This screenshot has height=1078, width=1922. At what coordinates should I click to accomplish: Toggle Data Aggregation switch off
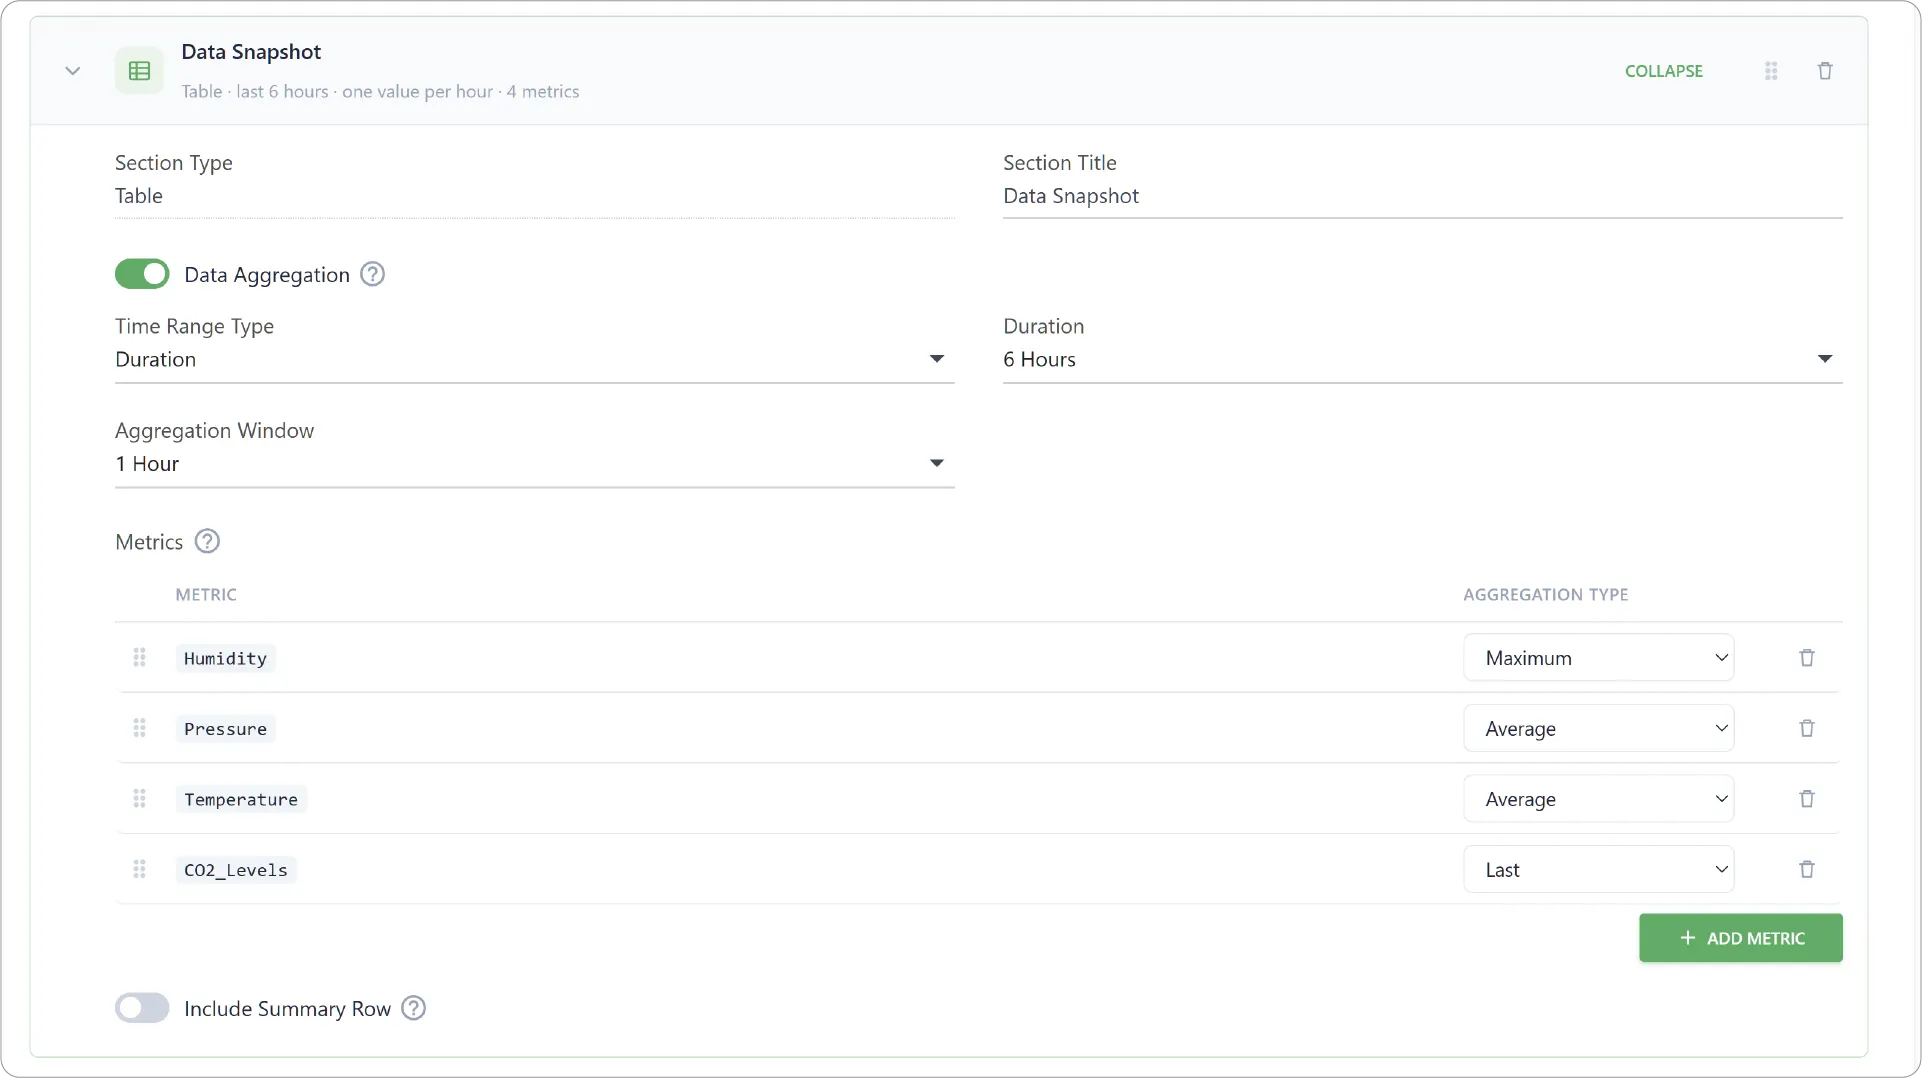click(x=142, y=274)
